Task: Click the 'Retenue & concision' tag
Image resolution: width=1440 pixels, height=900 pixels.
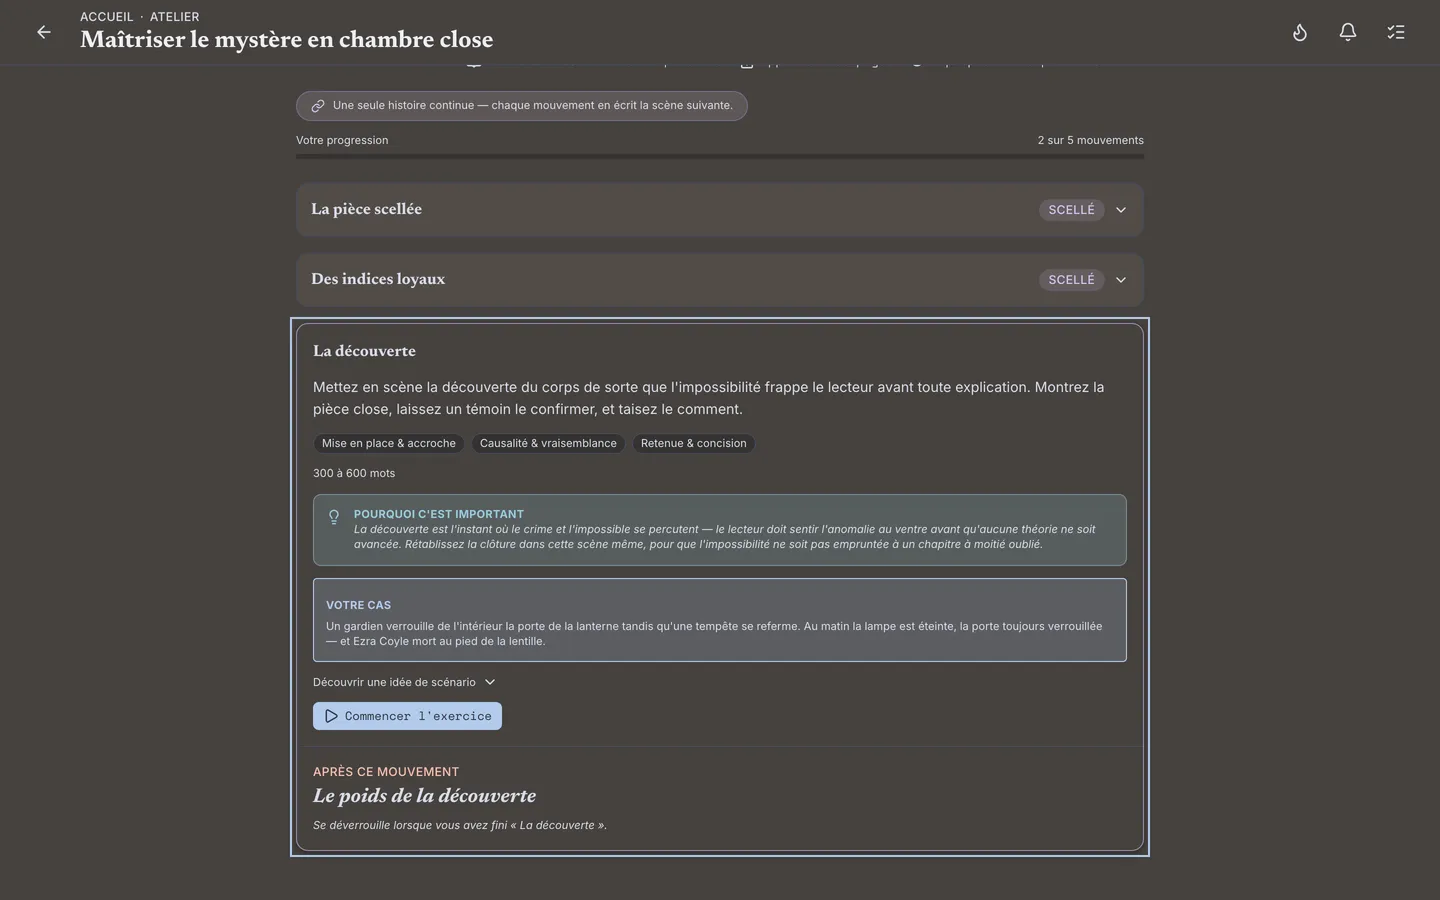Action: [694, 443]
